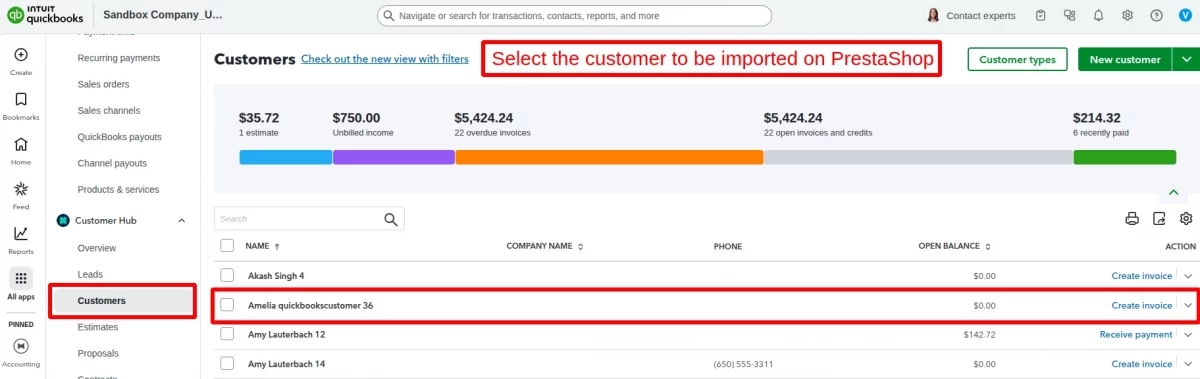Open action dropdown for Amy Lauterbach 14
The width and height of the screenshot is (1200, 379).
pos(1188,364)
